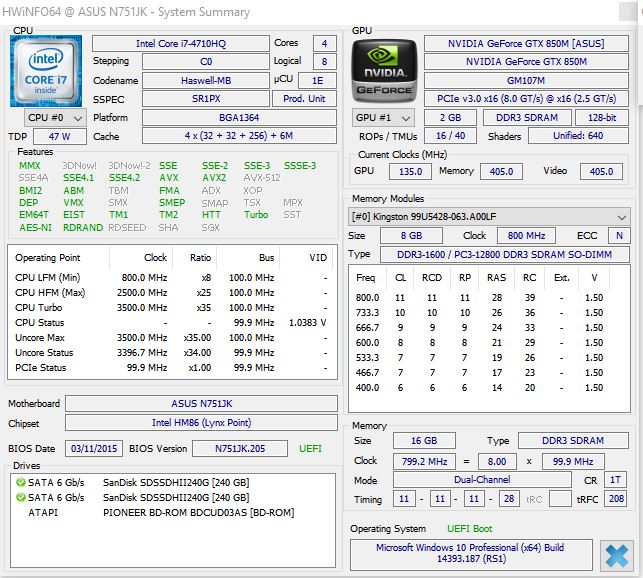Click the ECC N field
This screenshot has width=643, height=578.
(619, 235)
